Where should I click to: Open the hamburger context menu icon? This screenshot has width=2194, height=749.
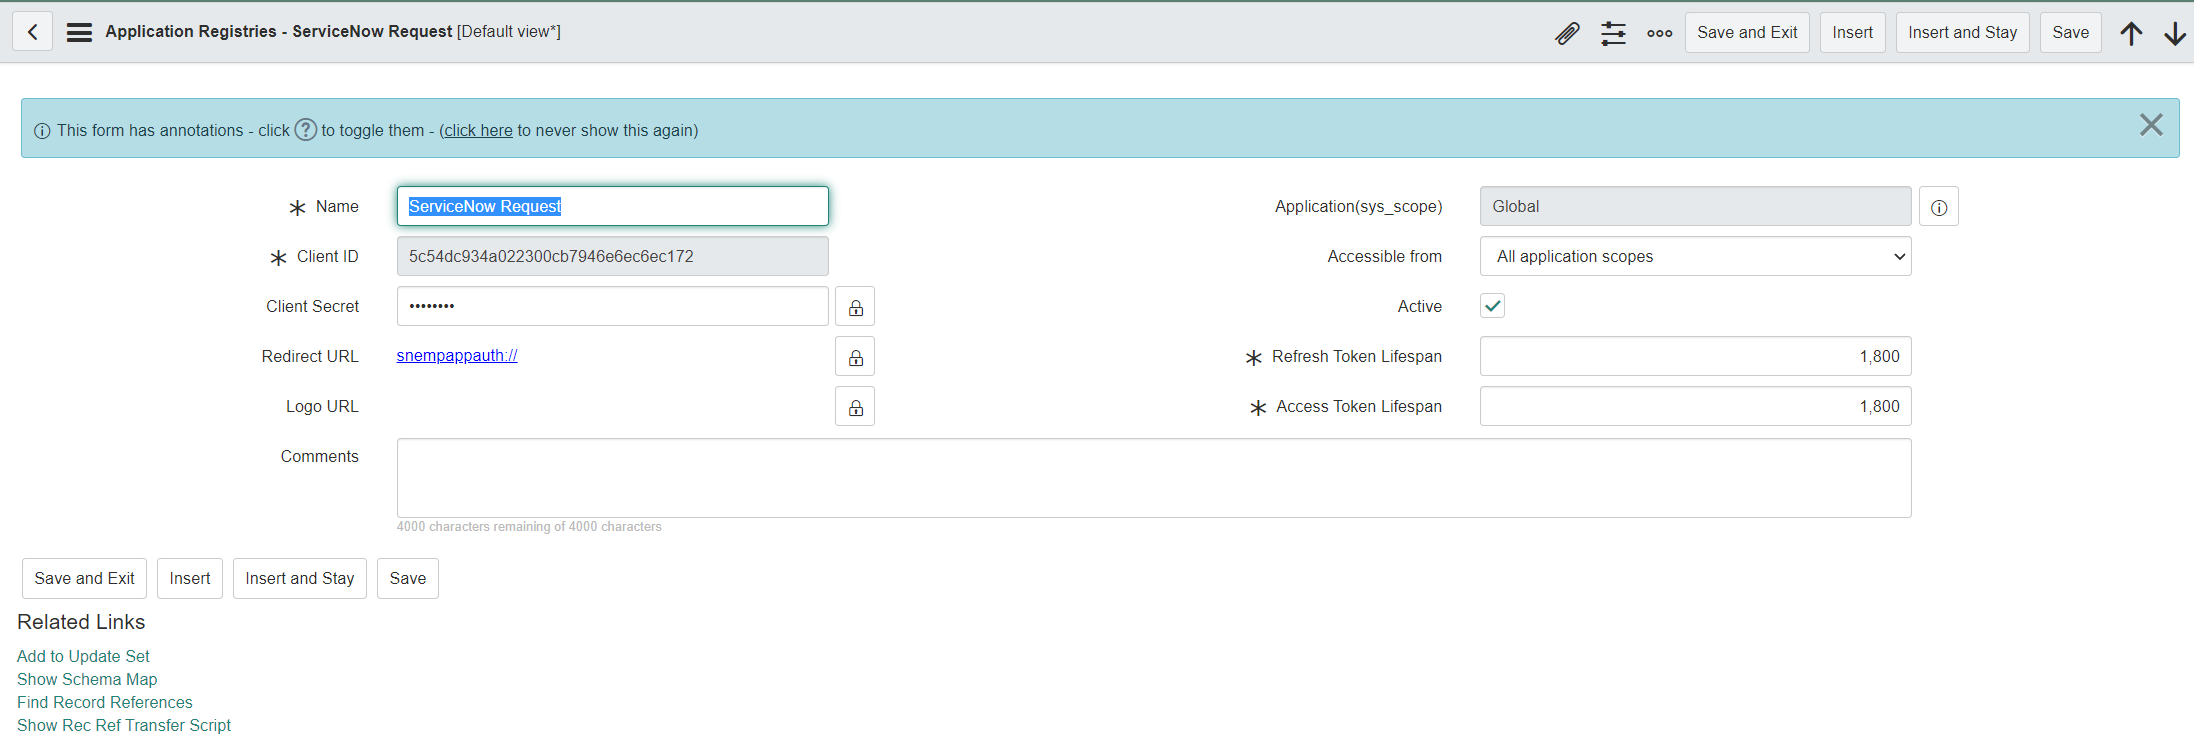[x=79, y=32]
